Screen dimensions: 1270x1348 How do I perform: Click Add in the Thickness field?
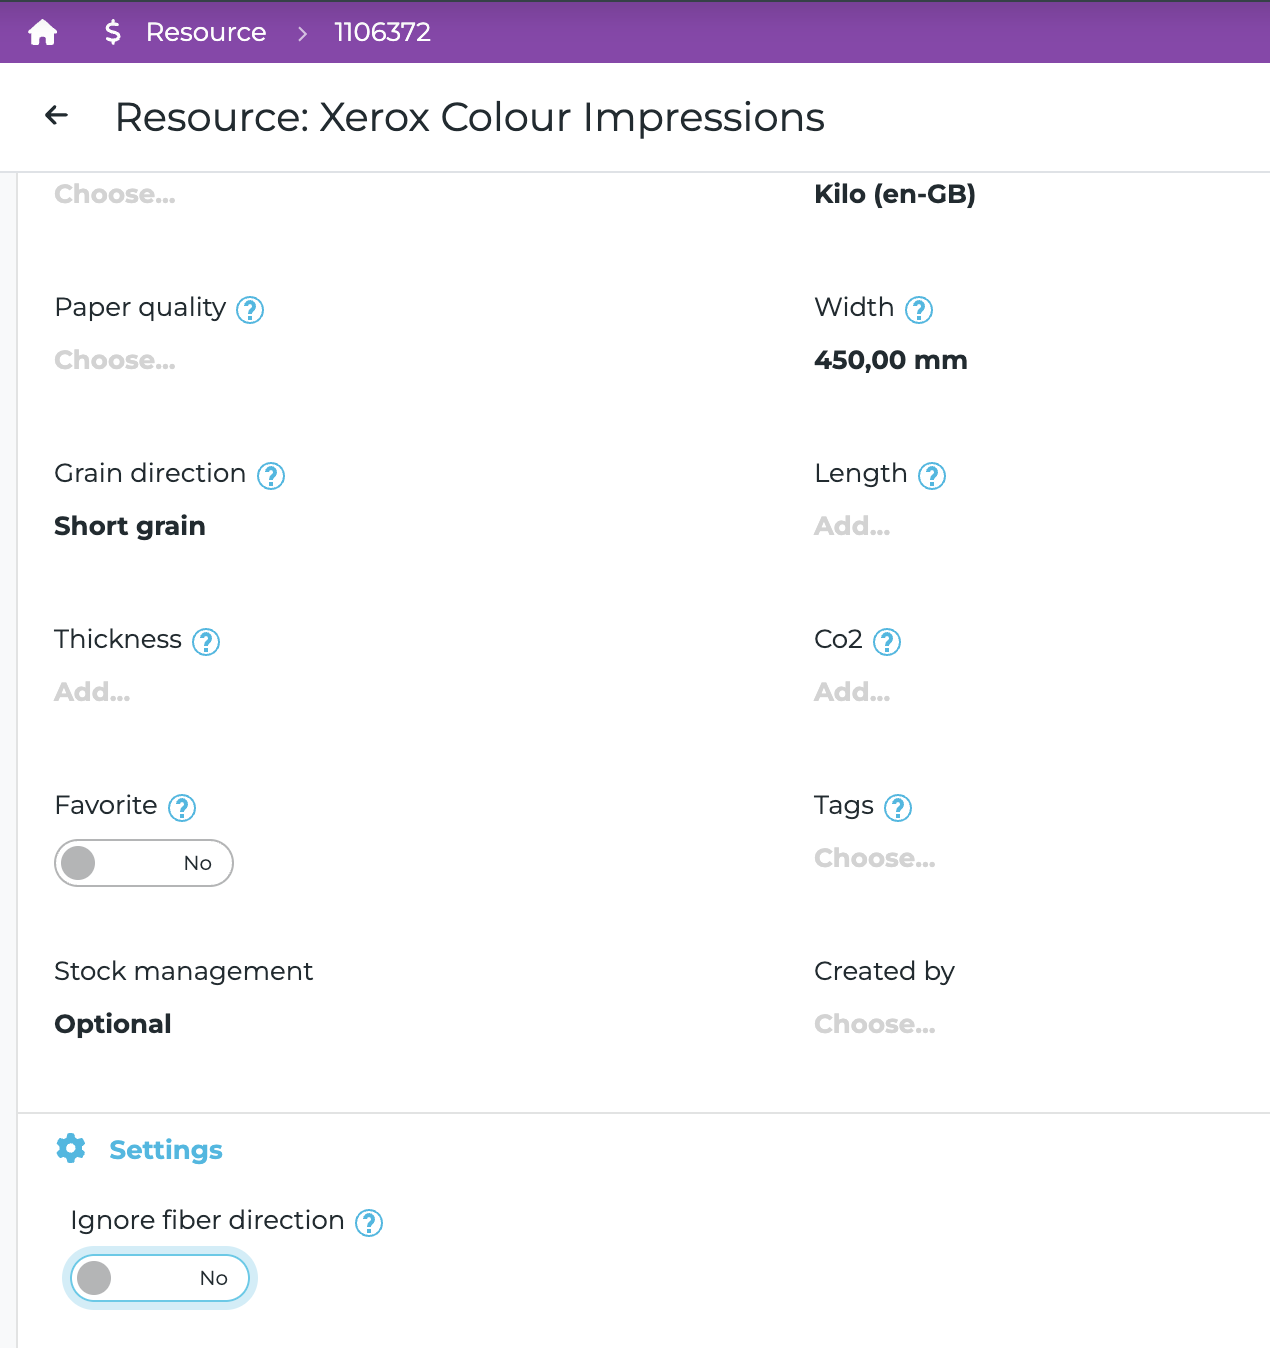[x=92, y=692]
